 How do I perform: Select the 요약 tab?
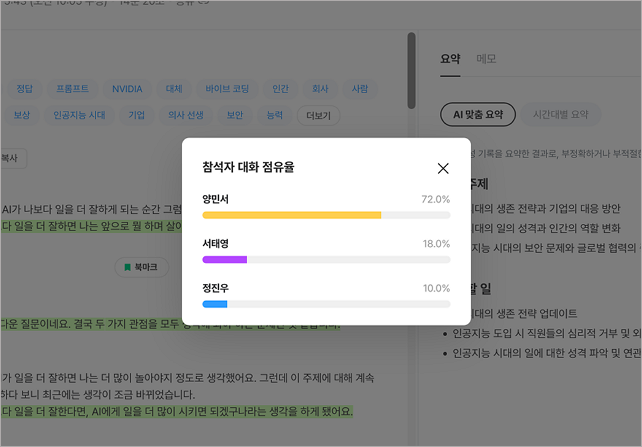point(450,59)
